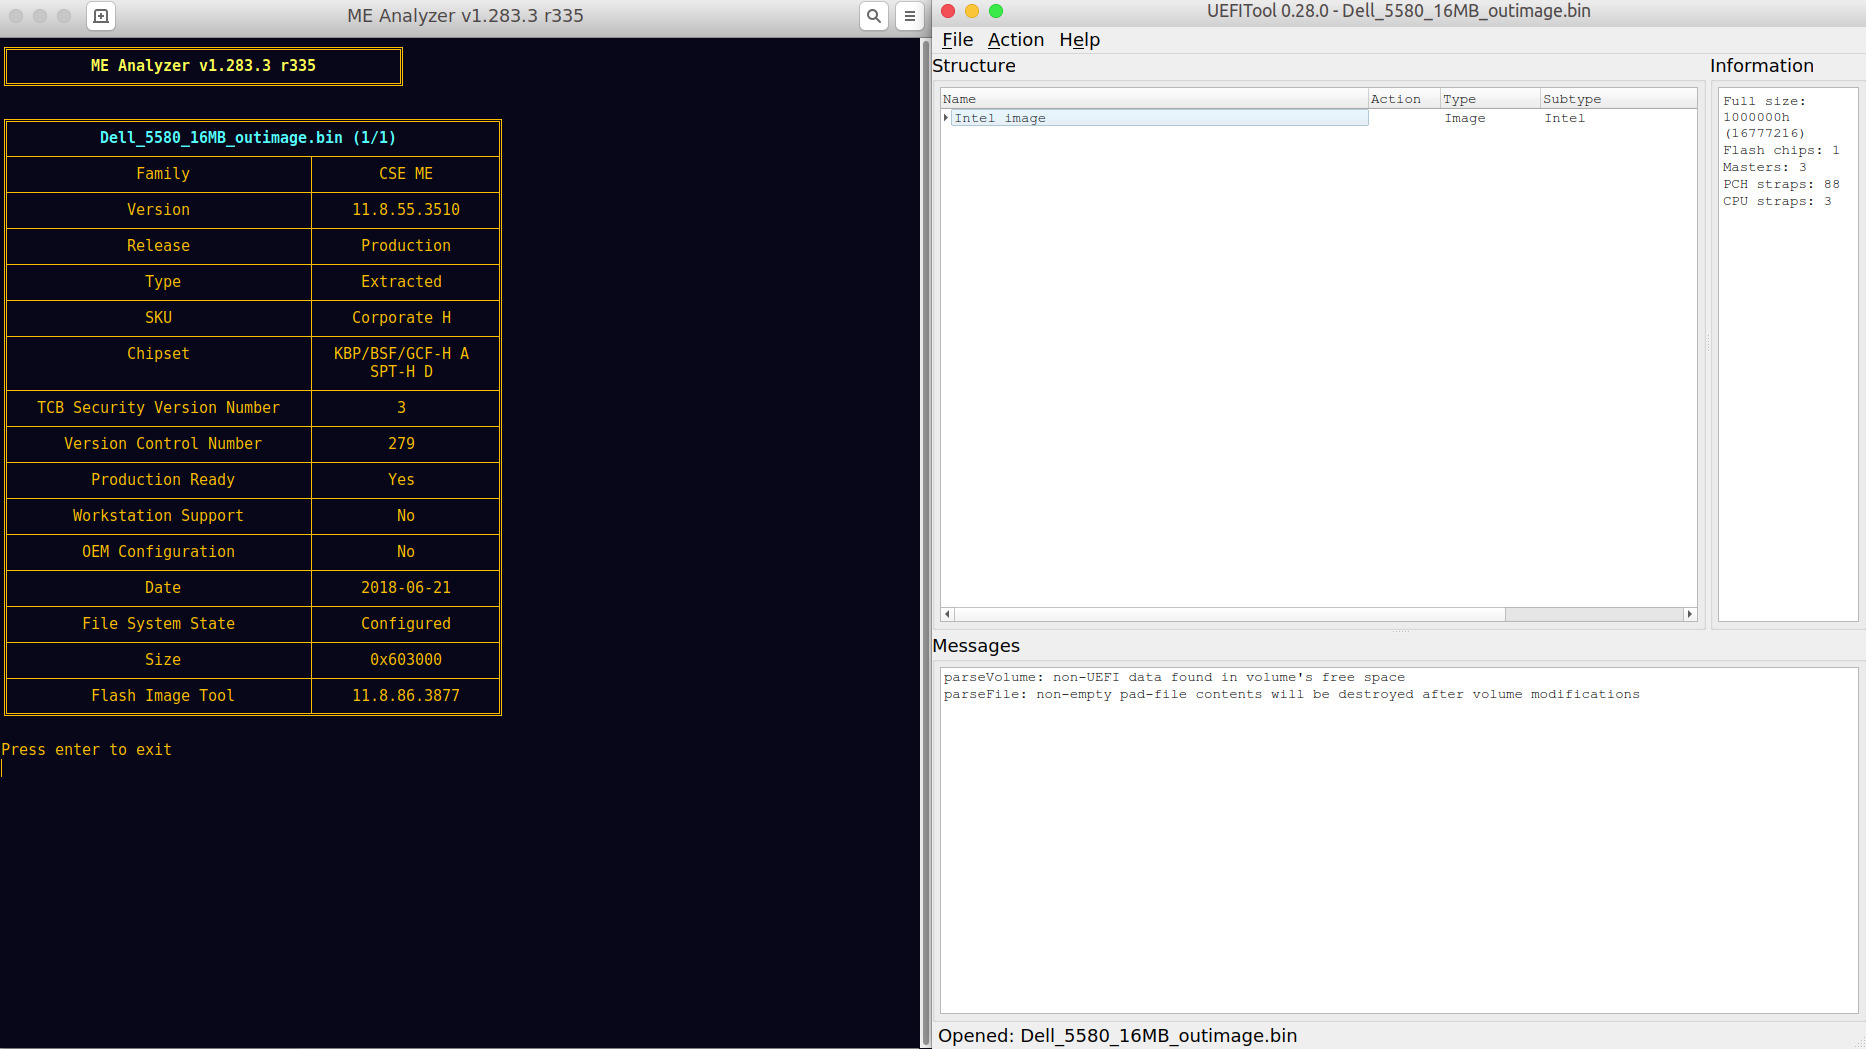Click the Subtype column header
This screenshot has width=1866, height=1049.
tap(1618, 99)
